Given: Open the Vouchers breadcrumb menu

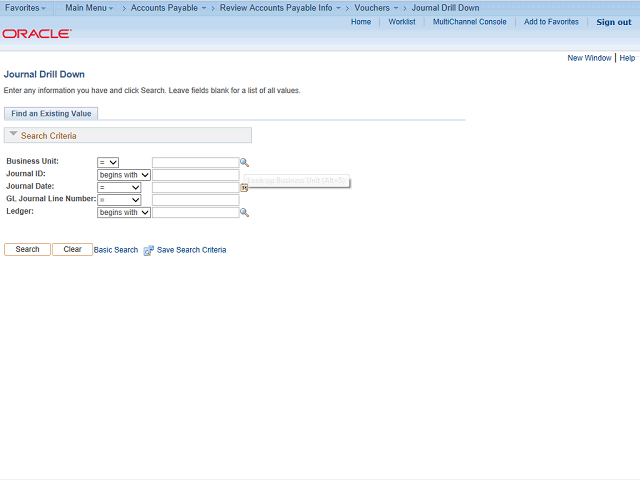Looking at the screenshot, I should click(376, 8).
